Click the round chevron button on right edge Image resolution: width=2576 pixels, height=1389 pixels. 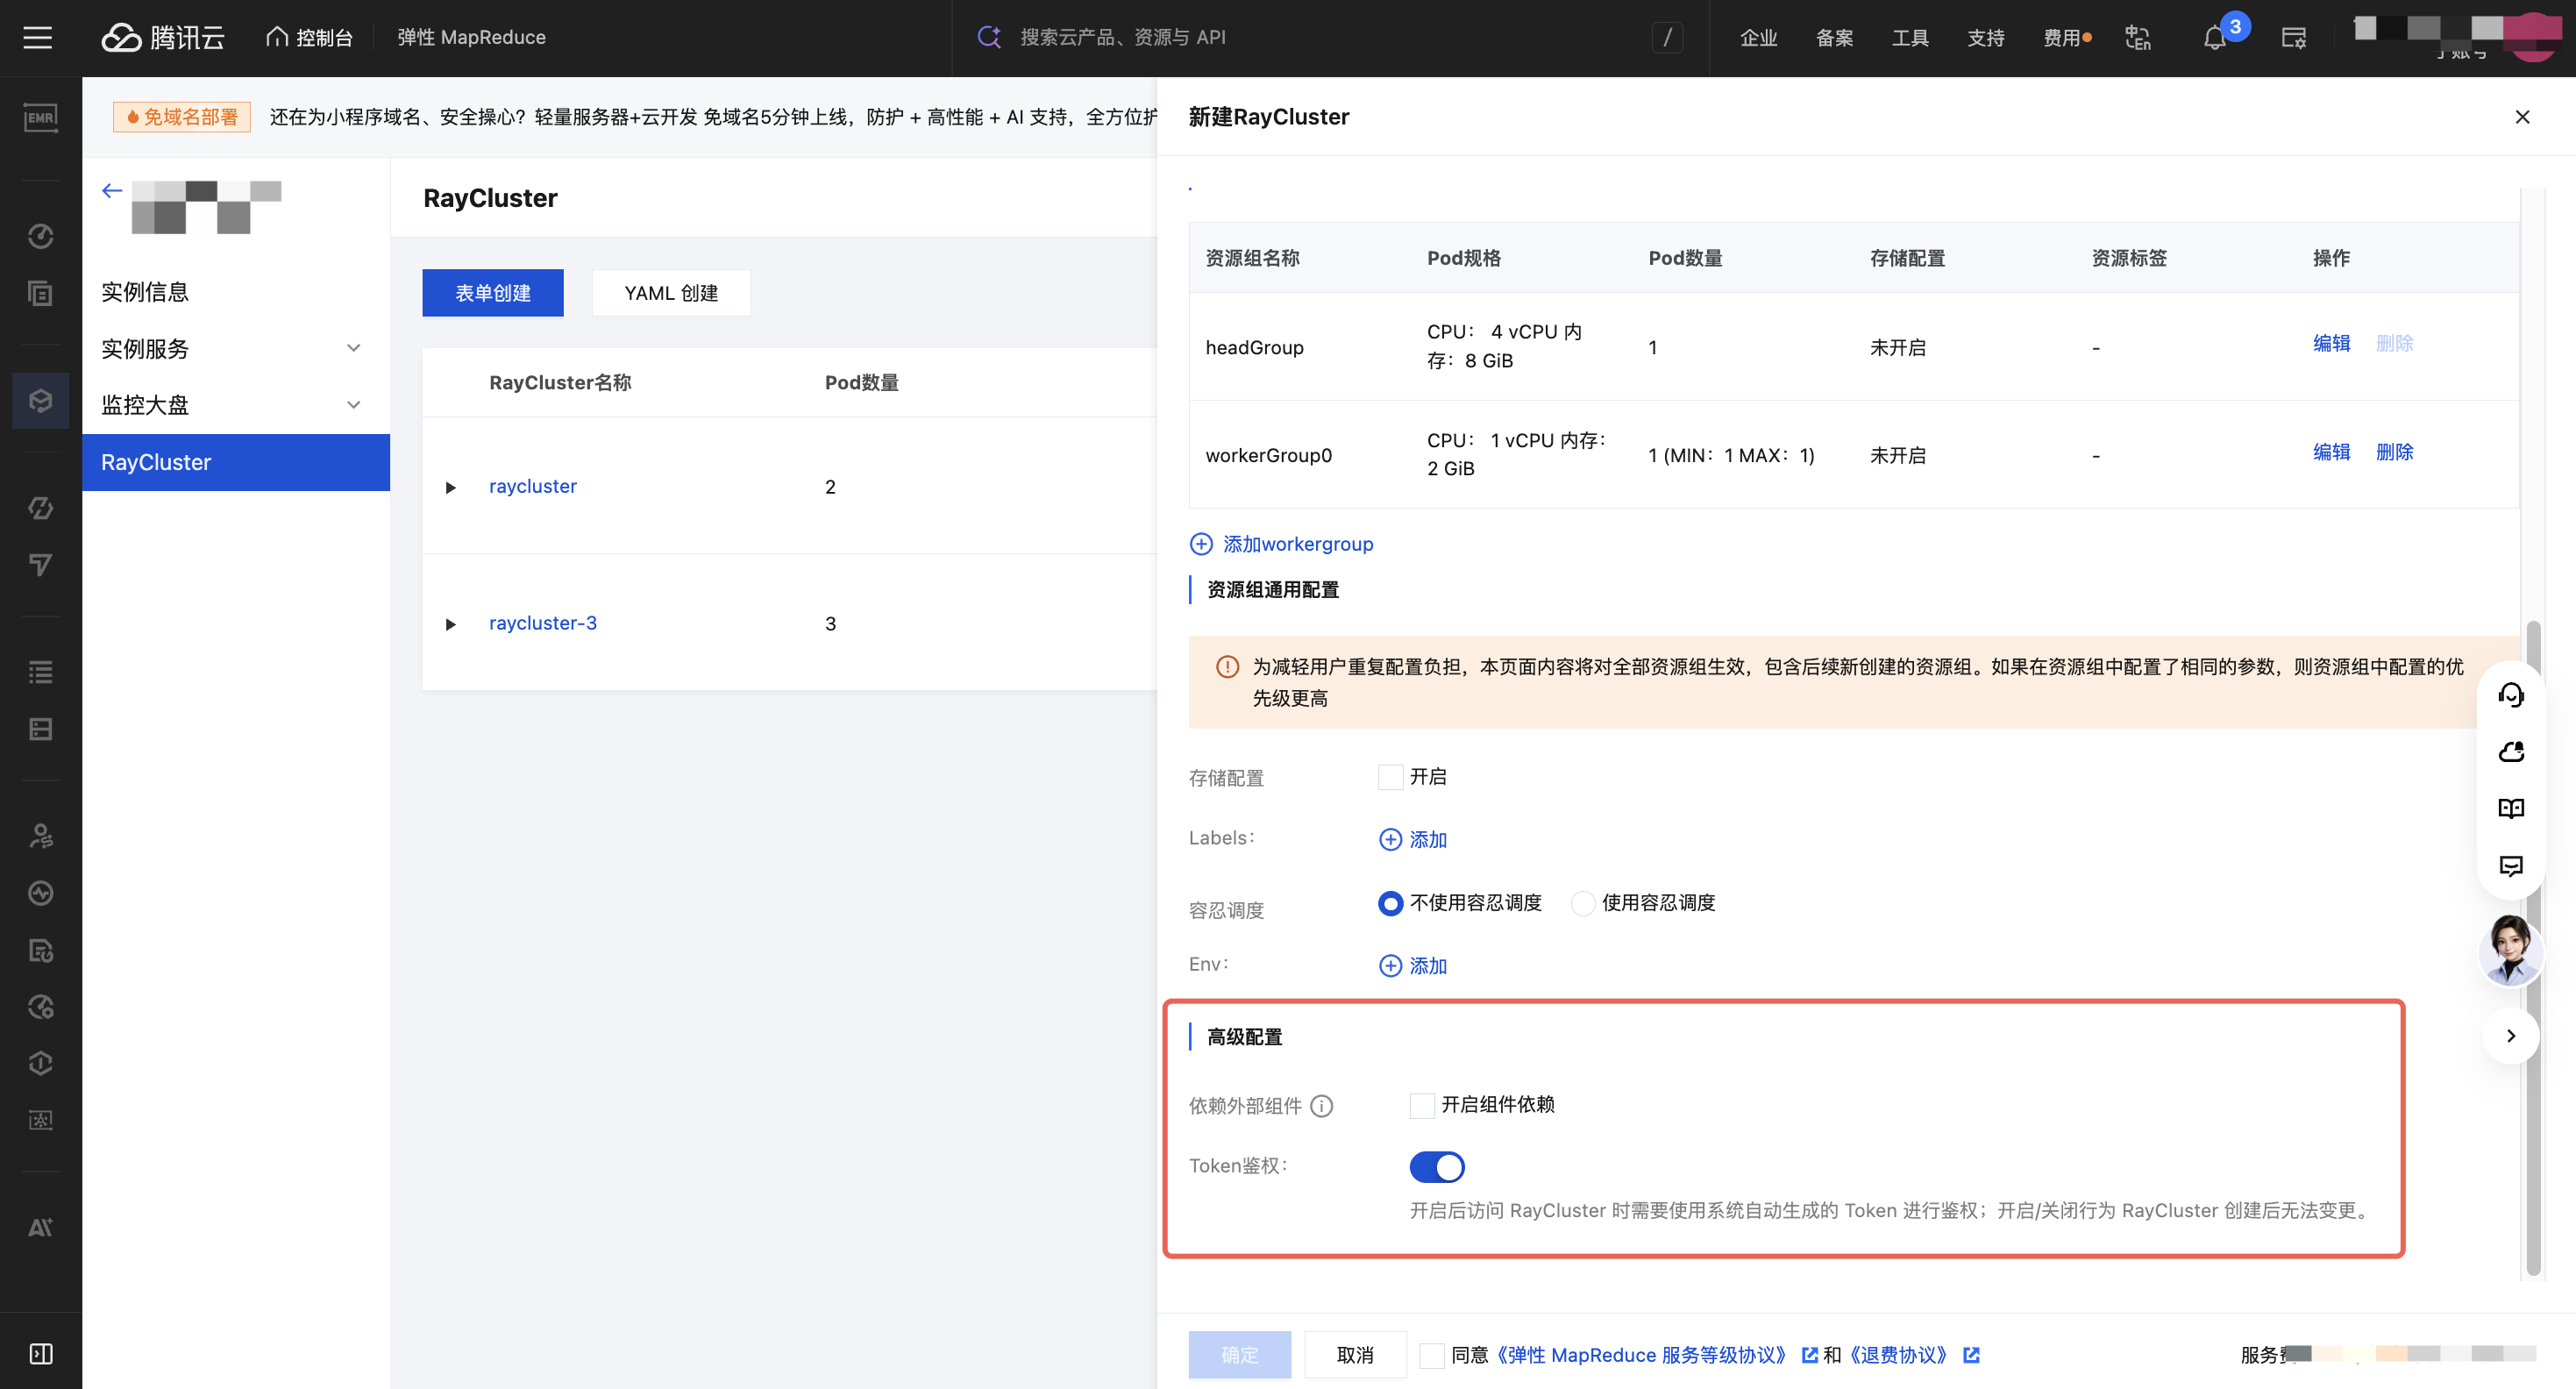coord(2511,1035)
